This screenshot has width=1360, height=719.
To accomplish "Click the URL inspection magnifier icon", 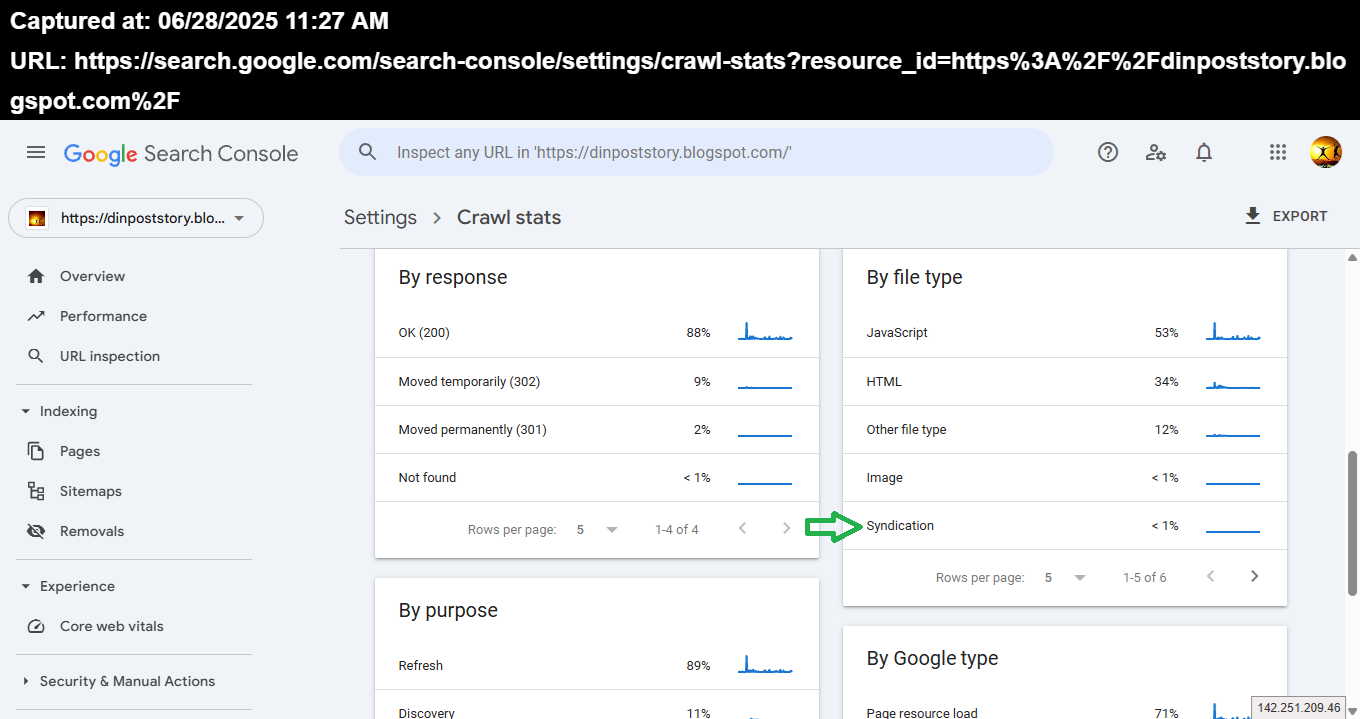I will click(36, 356).
